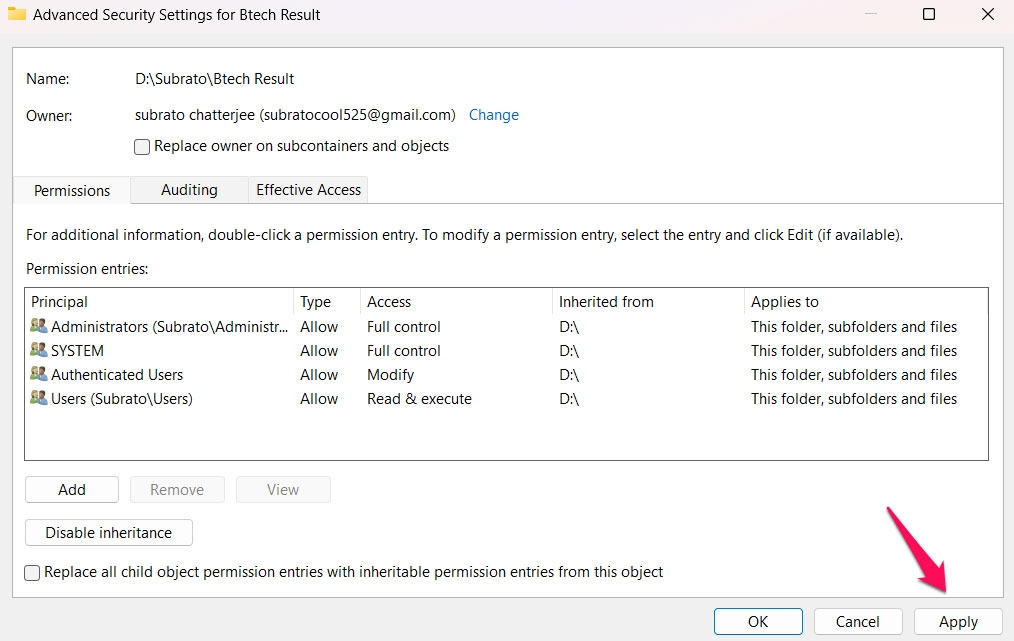Select the Users (Subrato\Users) entry name
The image size is (1014, 641).
[x=122, y=398]
